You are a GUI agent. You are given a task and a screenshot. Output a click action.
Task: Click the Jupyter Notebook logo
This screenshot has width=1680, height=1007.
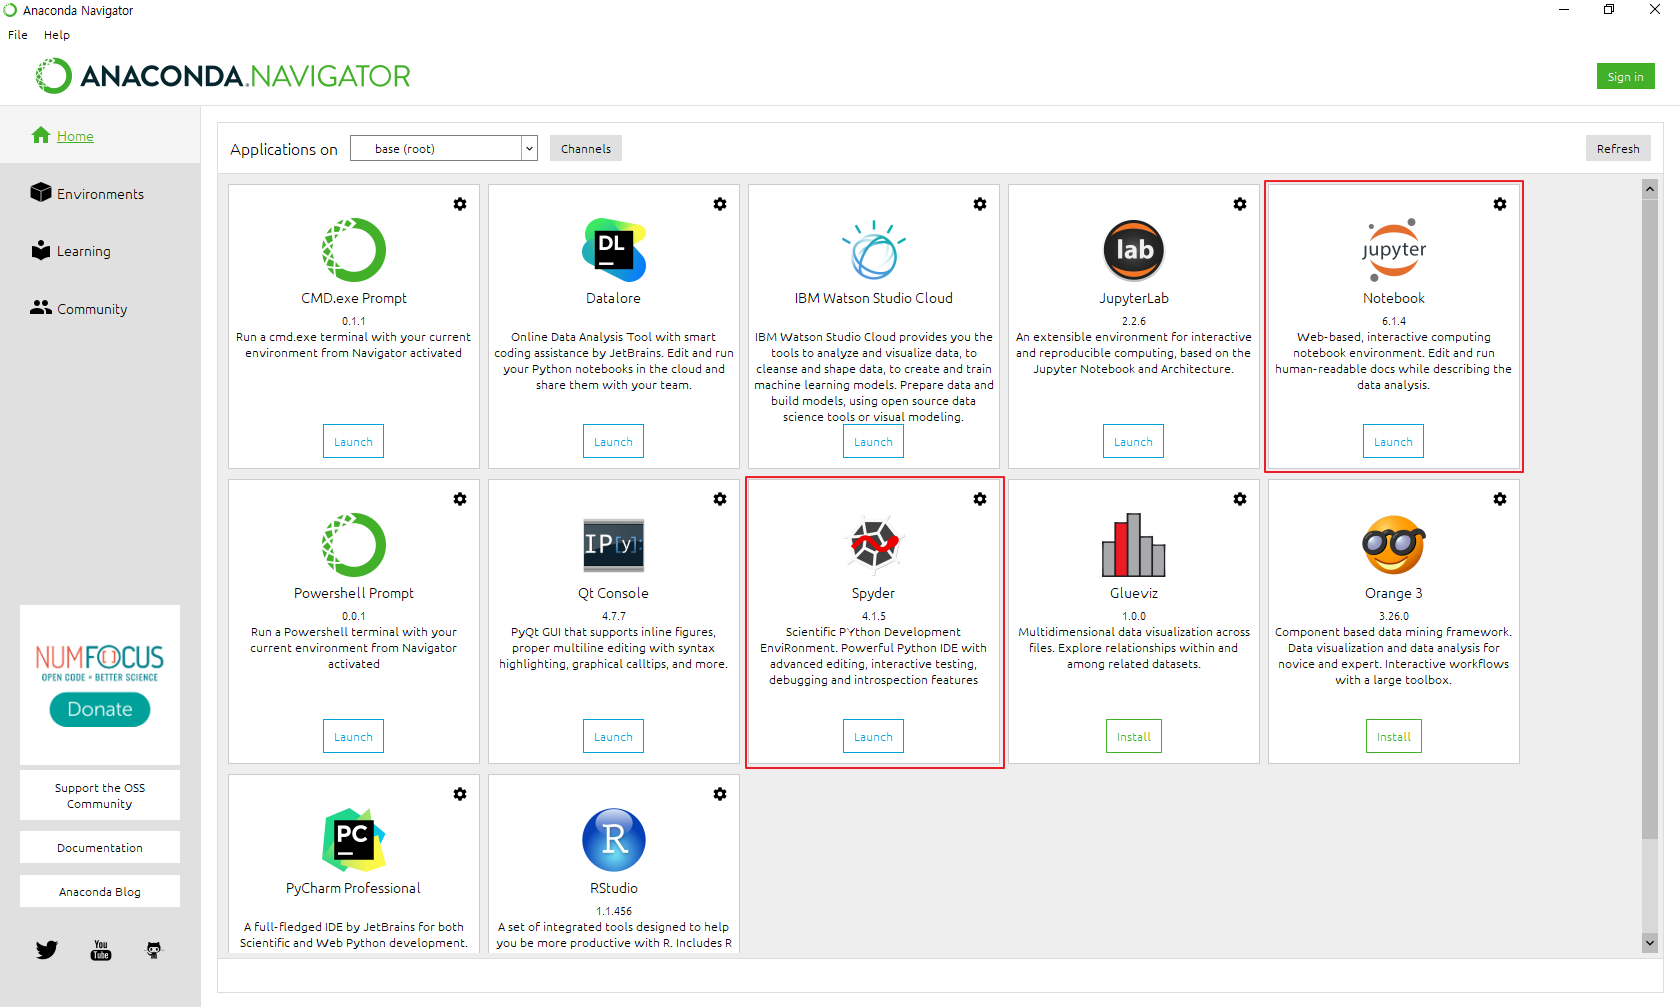(x=1394, y=250)
